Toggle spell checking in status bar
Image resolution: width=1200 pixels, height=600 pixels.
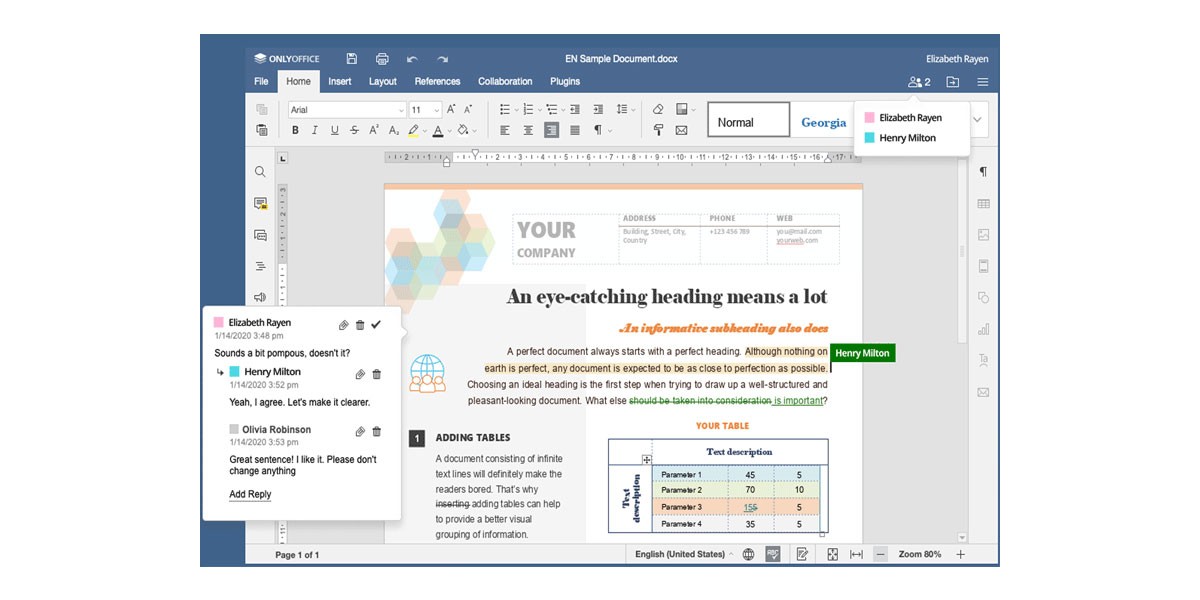[773, 554]
